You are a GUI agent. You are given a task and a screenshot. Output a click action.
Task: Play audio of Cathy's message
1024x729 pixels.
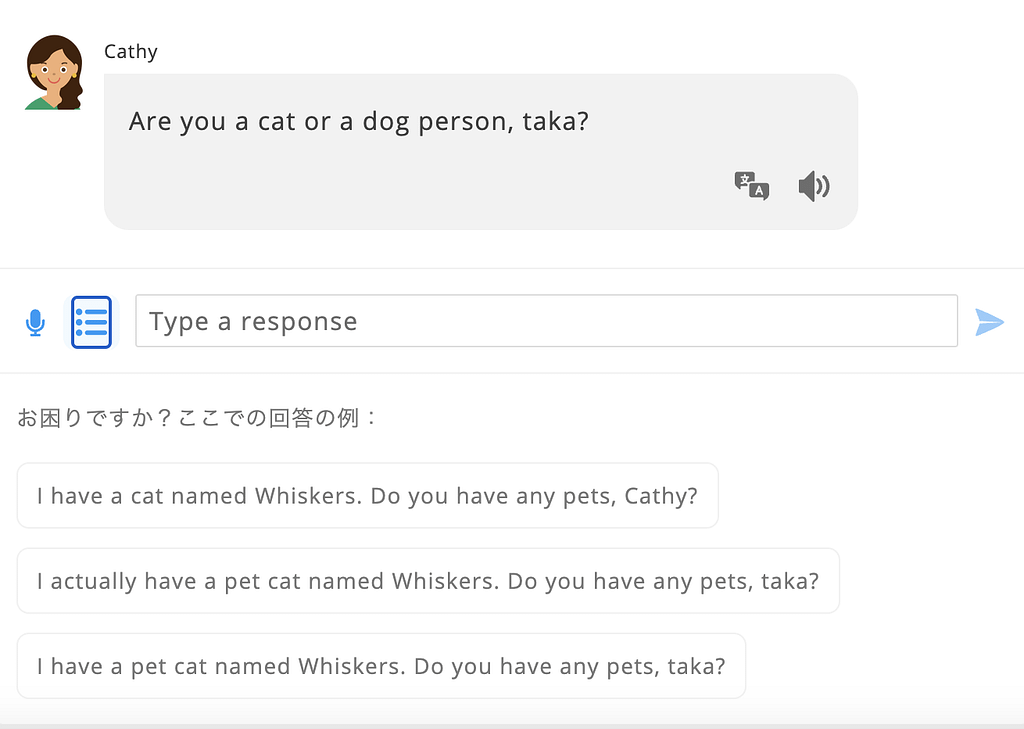[x=814, y=186]
